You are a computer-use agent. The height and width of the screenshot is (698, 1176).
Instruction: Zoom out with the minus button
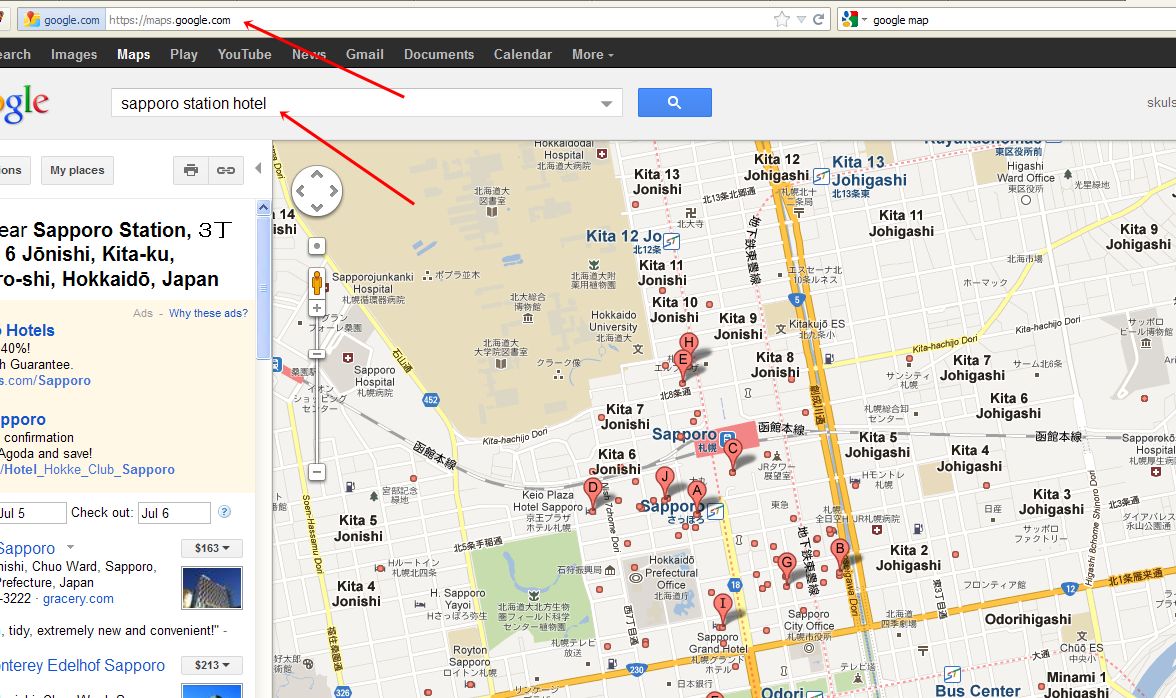tap(316, 472)
